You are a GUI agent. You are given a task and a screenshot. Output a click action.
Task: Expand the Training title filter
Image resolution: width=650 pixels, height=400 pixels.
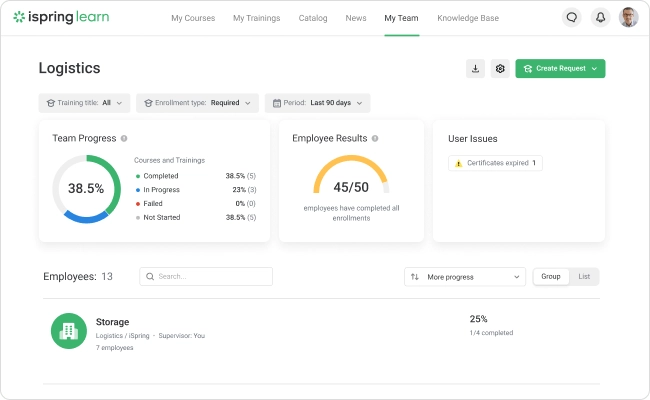coord(84,102)
